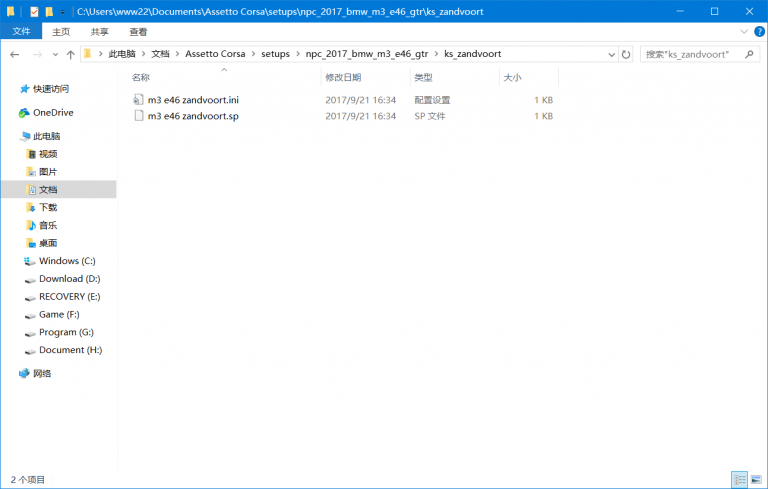Click the search magnifier icon
The height and width of the screenshot is (489, 768).
749,54
